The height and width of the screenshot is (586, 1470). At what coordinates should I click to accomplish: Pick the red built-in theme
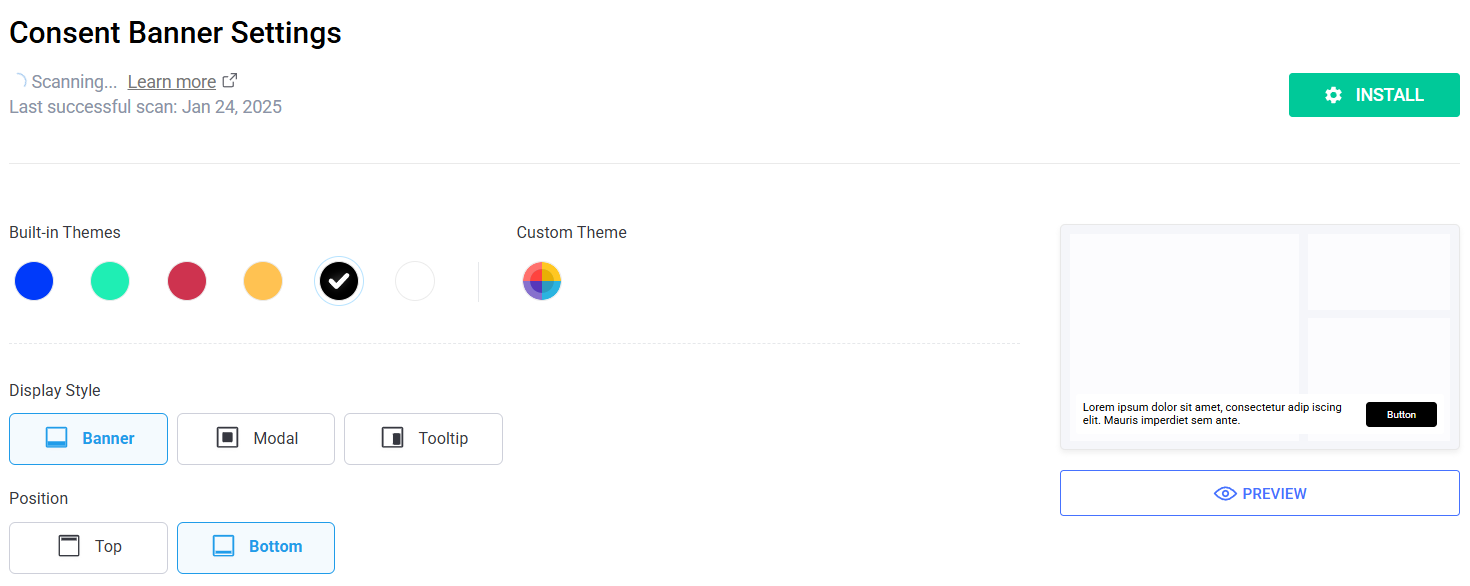point(187,281)
